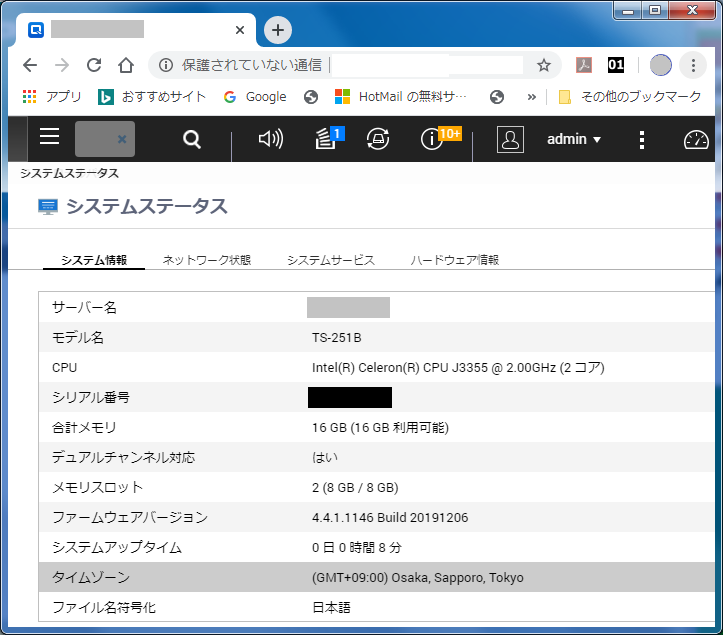Image resolution: width=723 pixels, height=635 pixels.
Task: Click ファイル名符号化 label
Action: 104,607
